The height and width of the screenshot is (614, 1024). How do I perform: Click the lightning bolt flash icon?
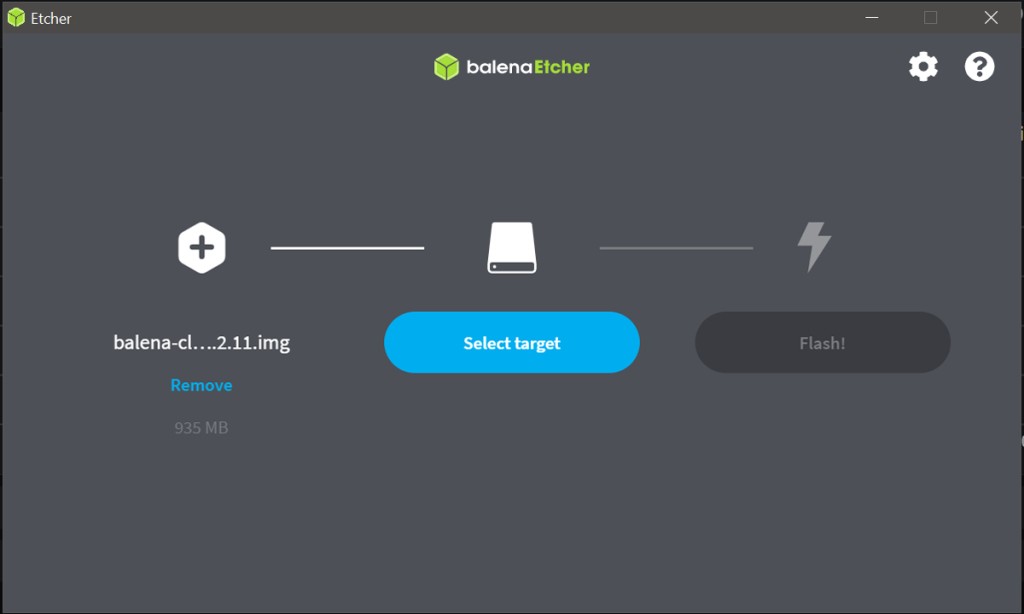814,246
